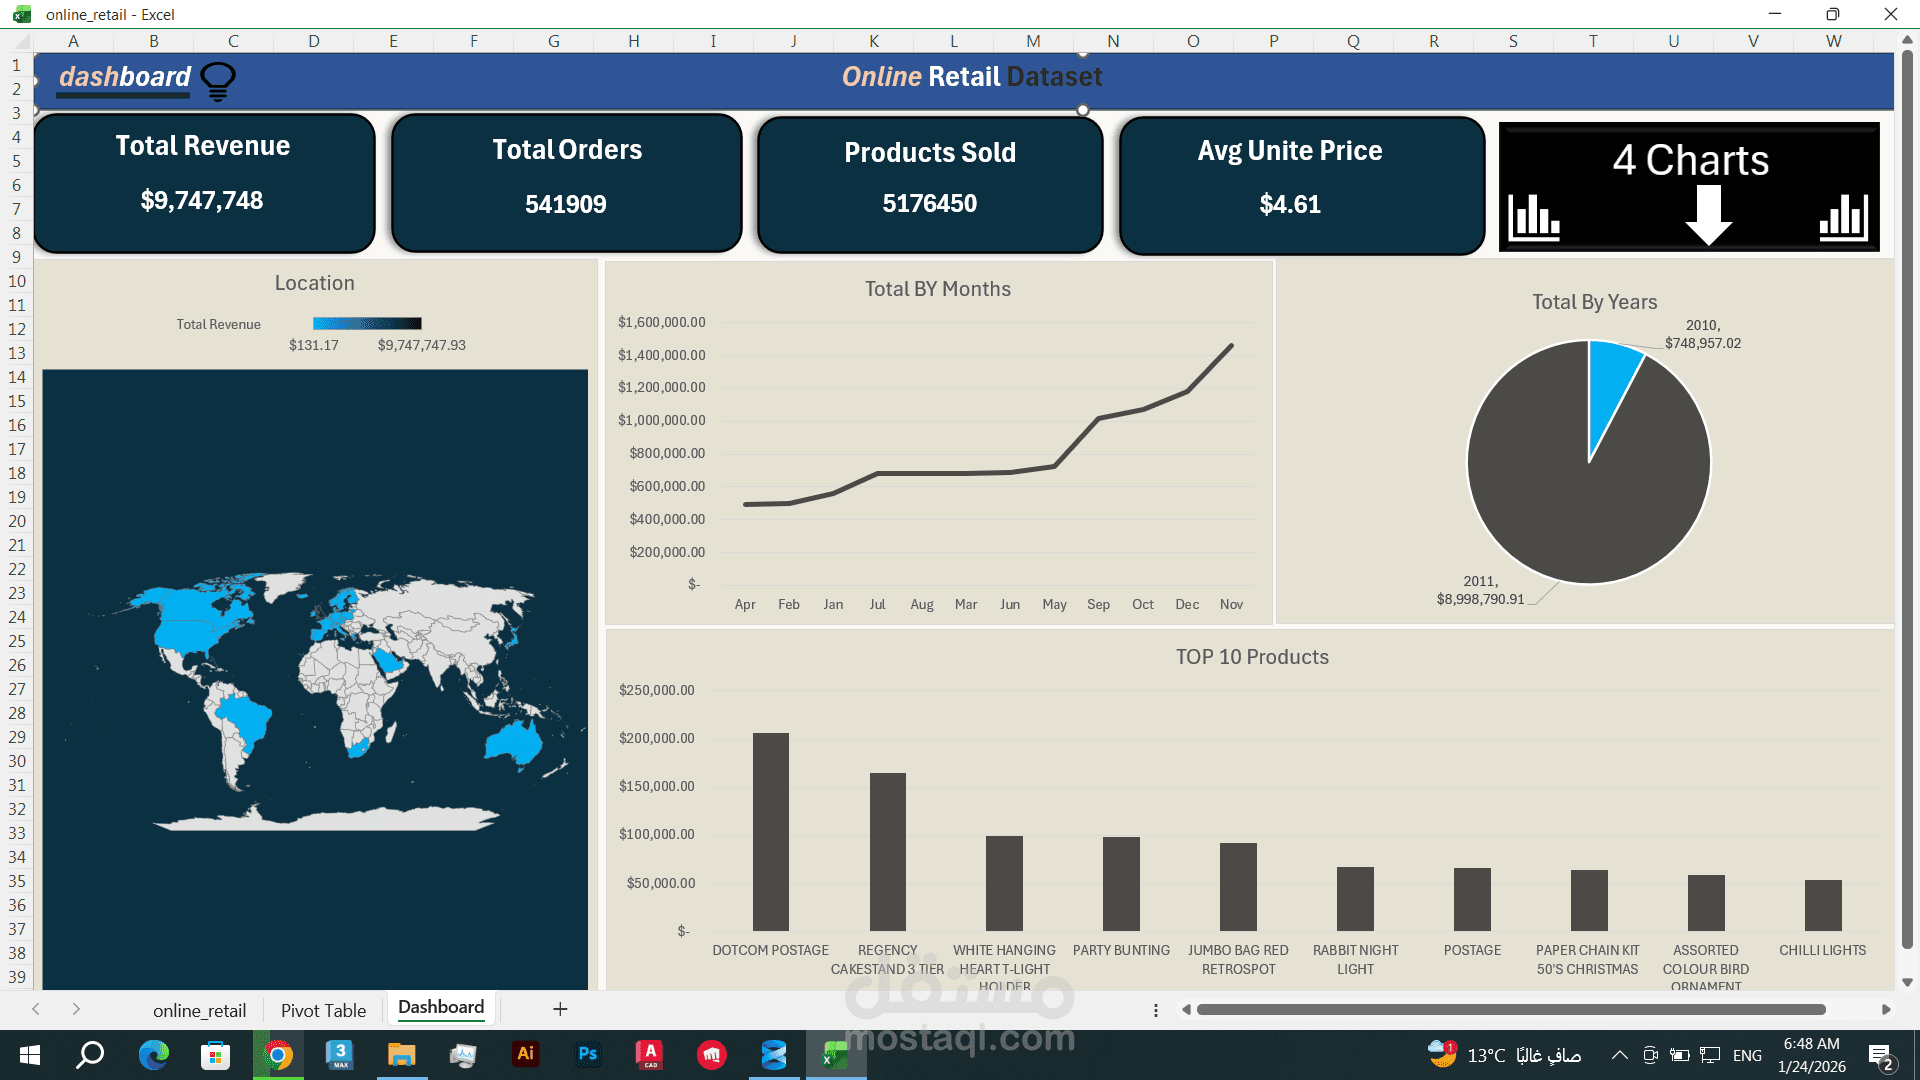Open Microsoft Store from the taskbar
Screen dimensions: 1920x1080
click(215, 1055)
